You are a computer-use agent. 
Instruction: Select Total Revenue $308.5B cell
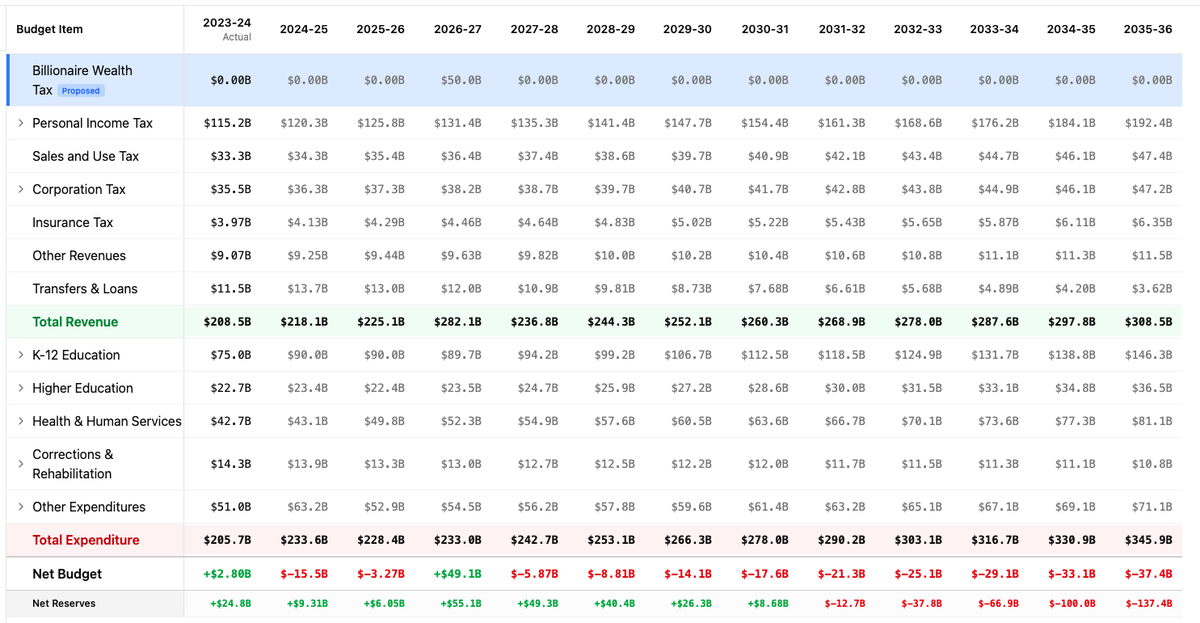pos(1148,322)
